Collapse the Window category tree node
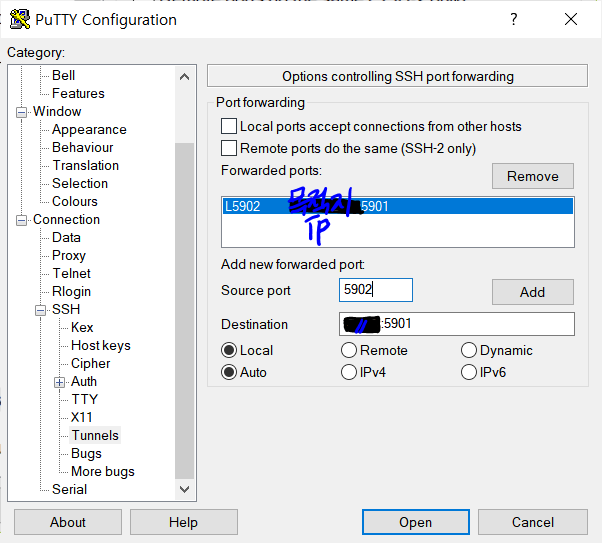This screenshot has width=602, height=543. (22, 112)
